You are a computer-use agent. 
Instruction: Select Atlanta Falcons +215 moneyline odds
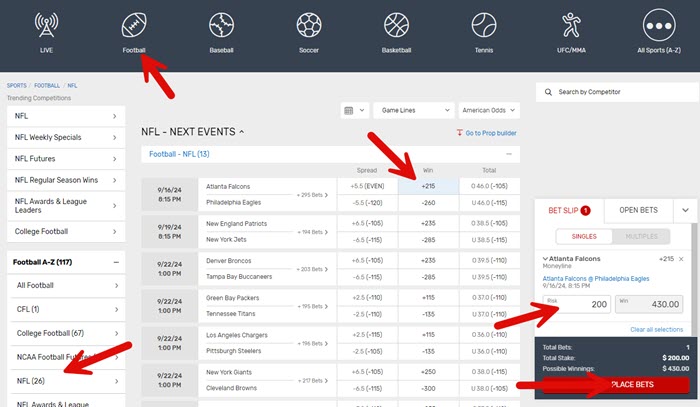pyautogui.click(x=428, y=186)
